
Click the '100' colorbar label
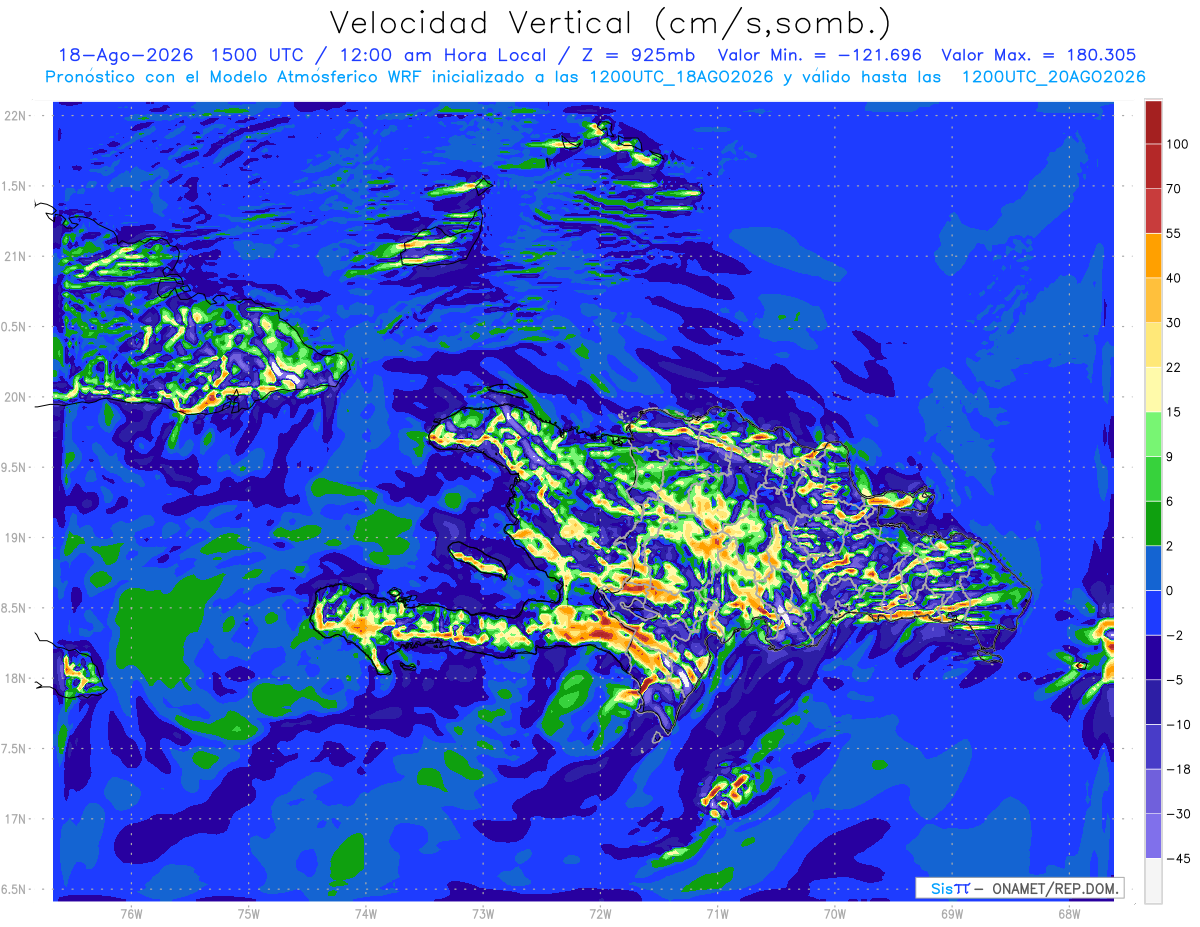coord(1177,145)
